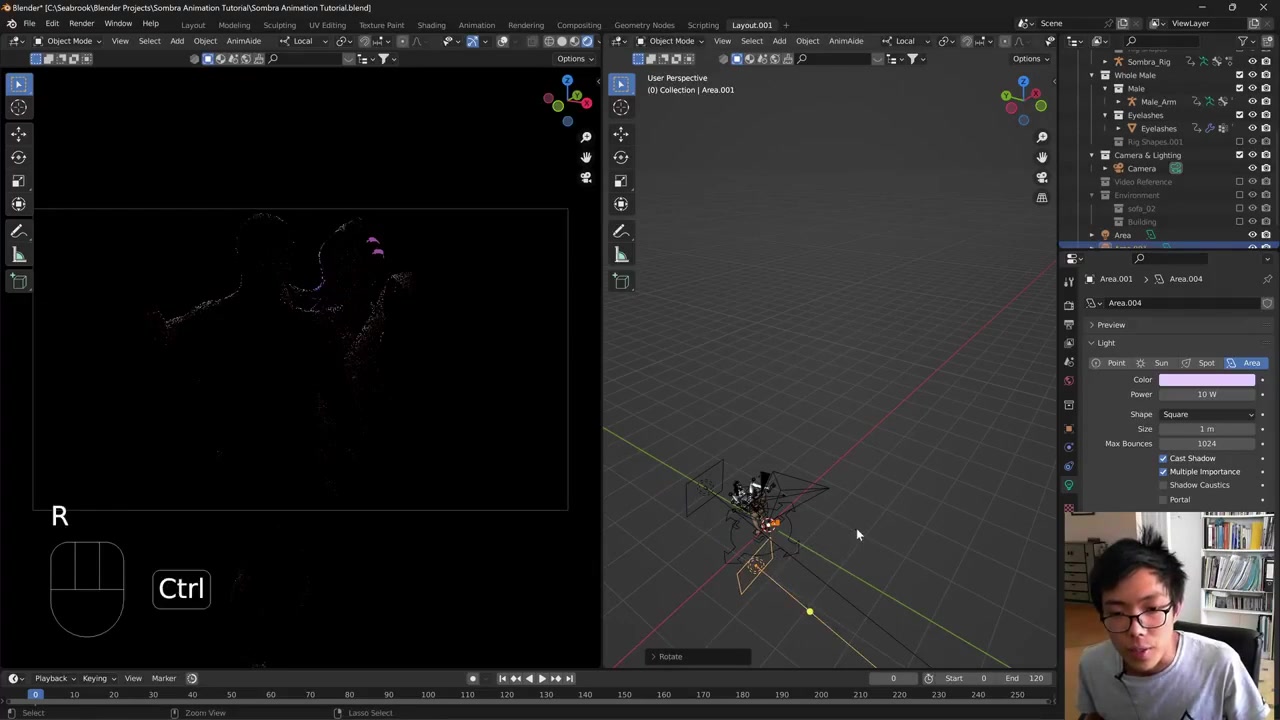This screenshot has height=720, width=1280.
Task: Expand the Preview panel
Action: [1110, 325]
